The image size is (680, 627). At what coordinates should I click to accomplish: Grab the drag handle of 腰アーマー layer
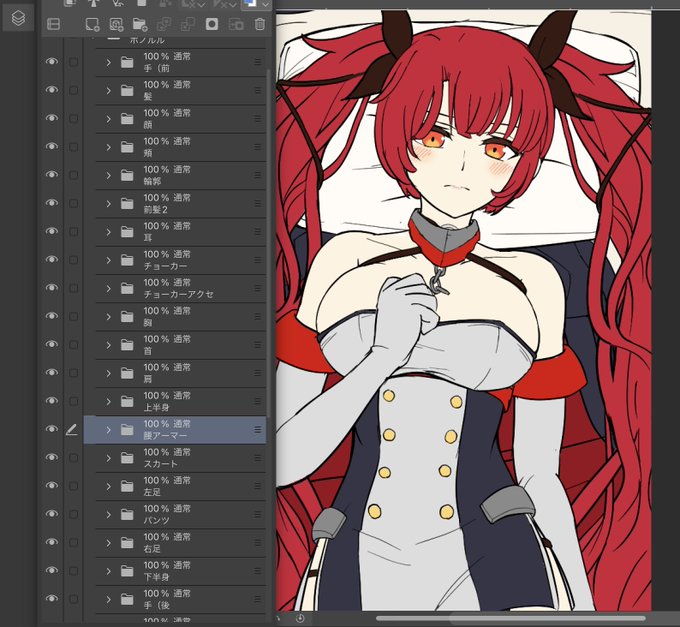pyautogui.click(x=258, y=430)
